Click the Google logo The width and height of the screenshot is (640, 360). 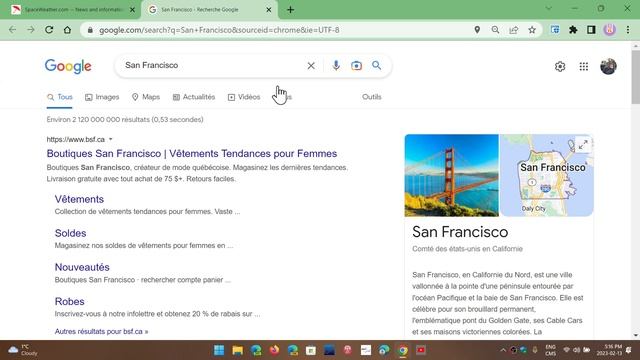68,66
